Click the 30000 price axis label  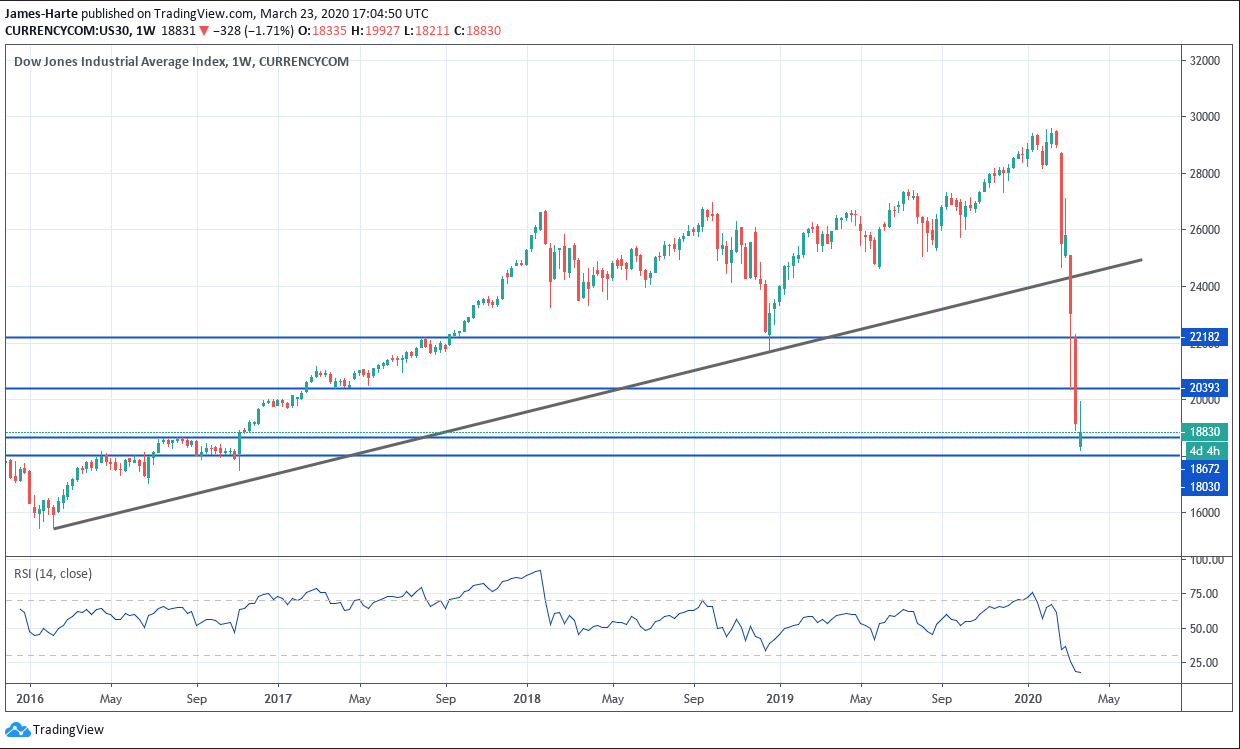tap(1204, 116)
